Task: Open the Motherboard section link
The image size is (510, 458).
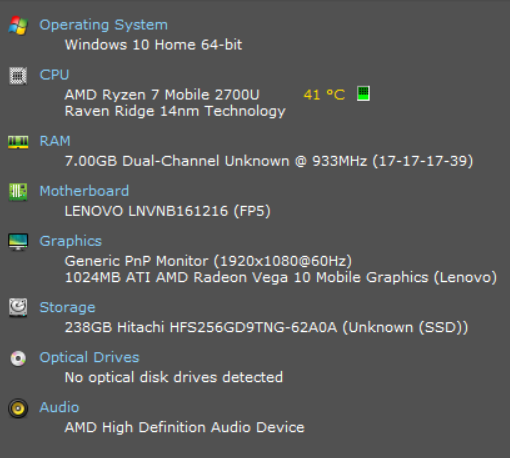Action: [84, 191]
